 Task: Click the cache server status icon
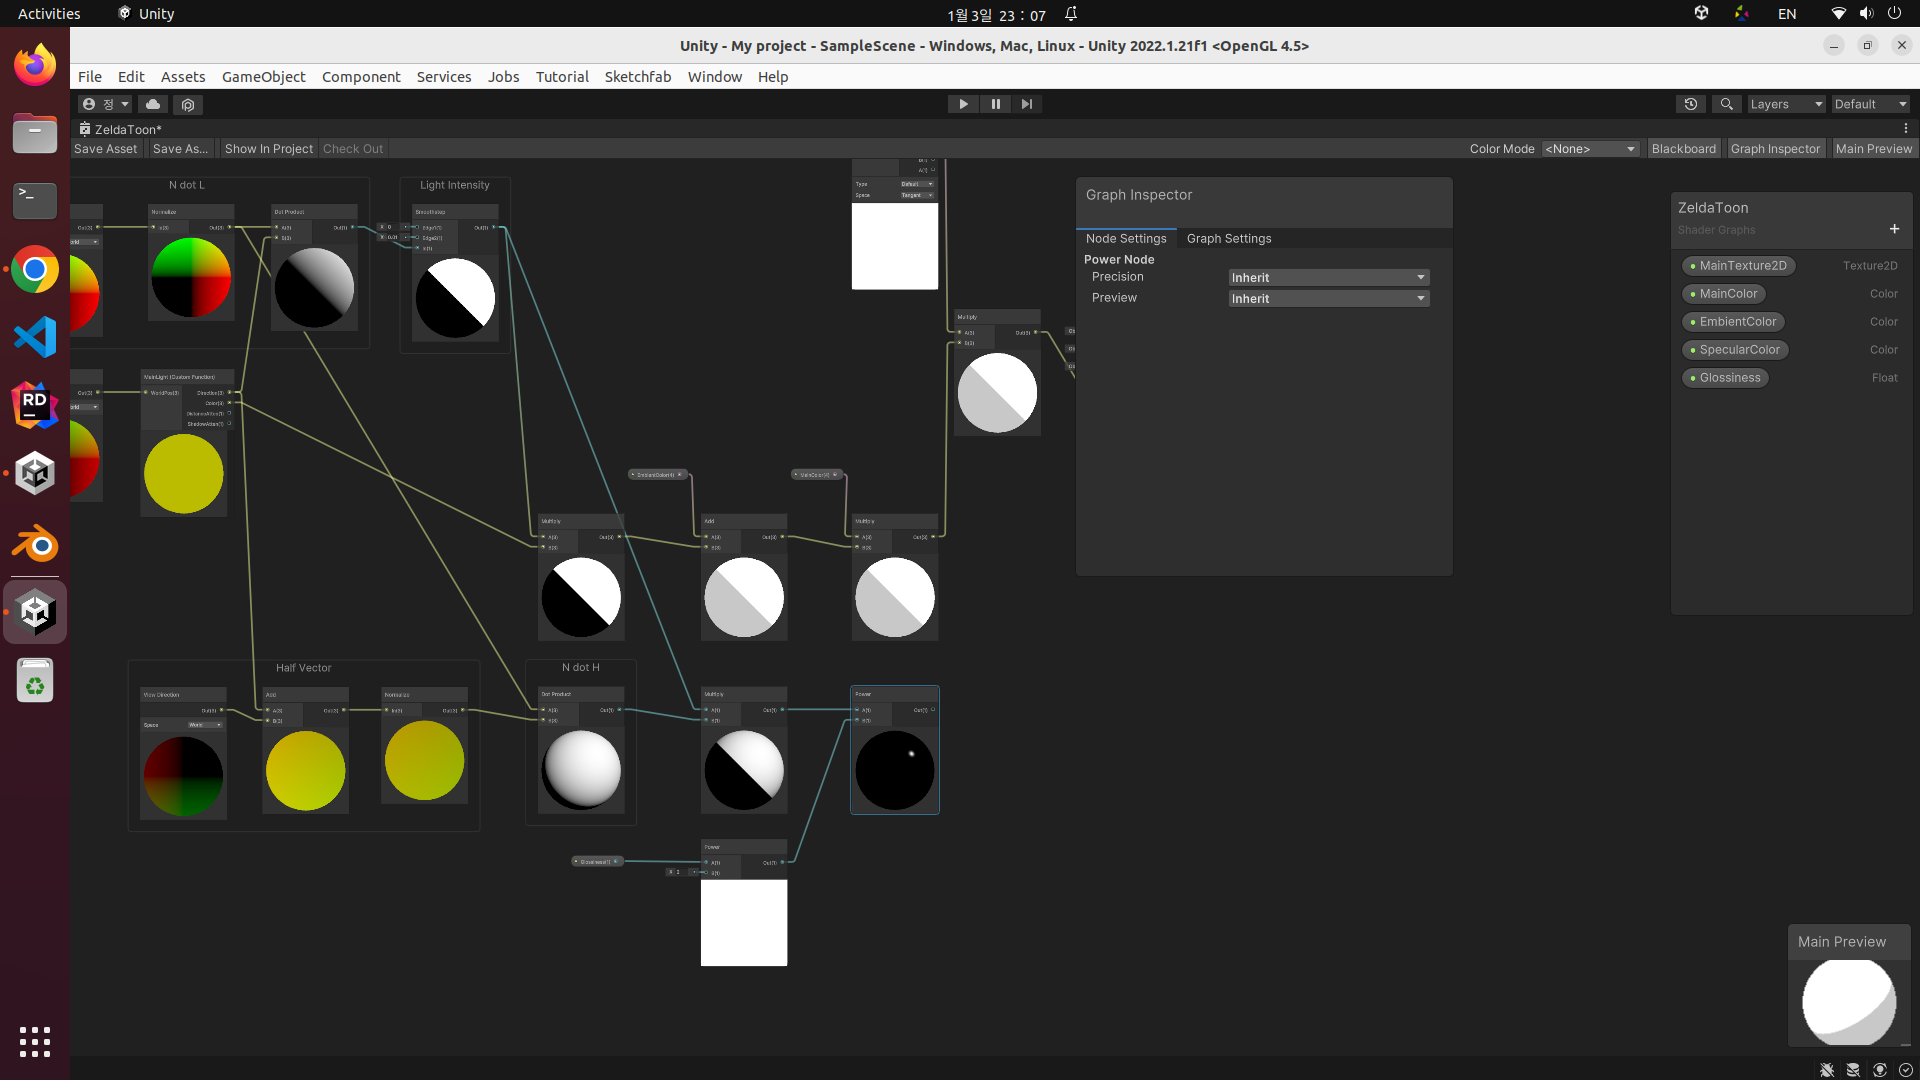1853,1070
